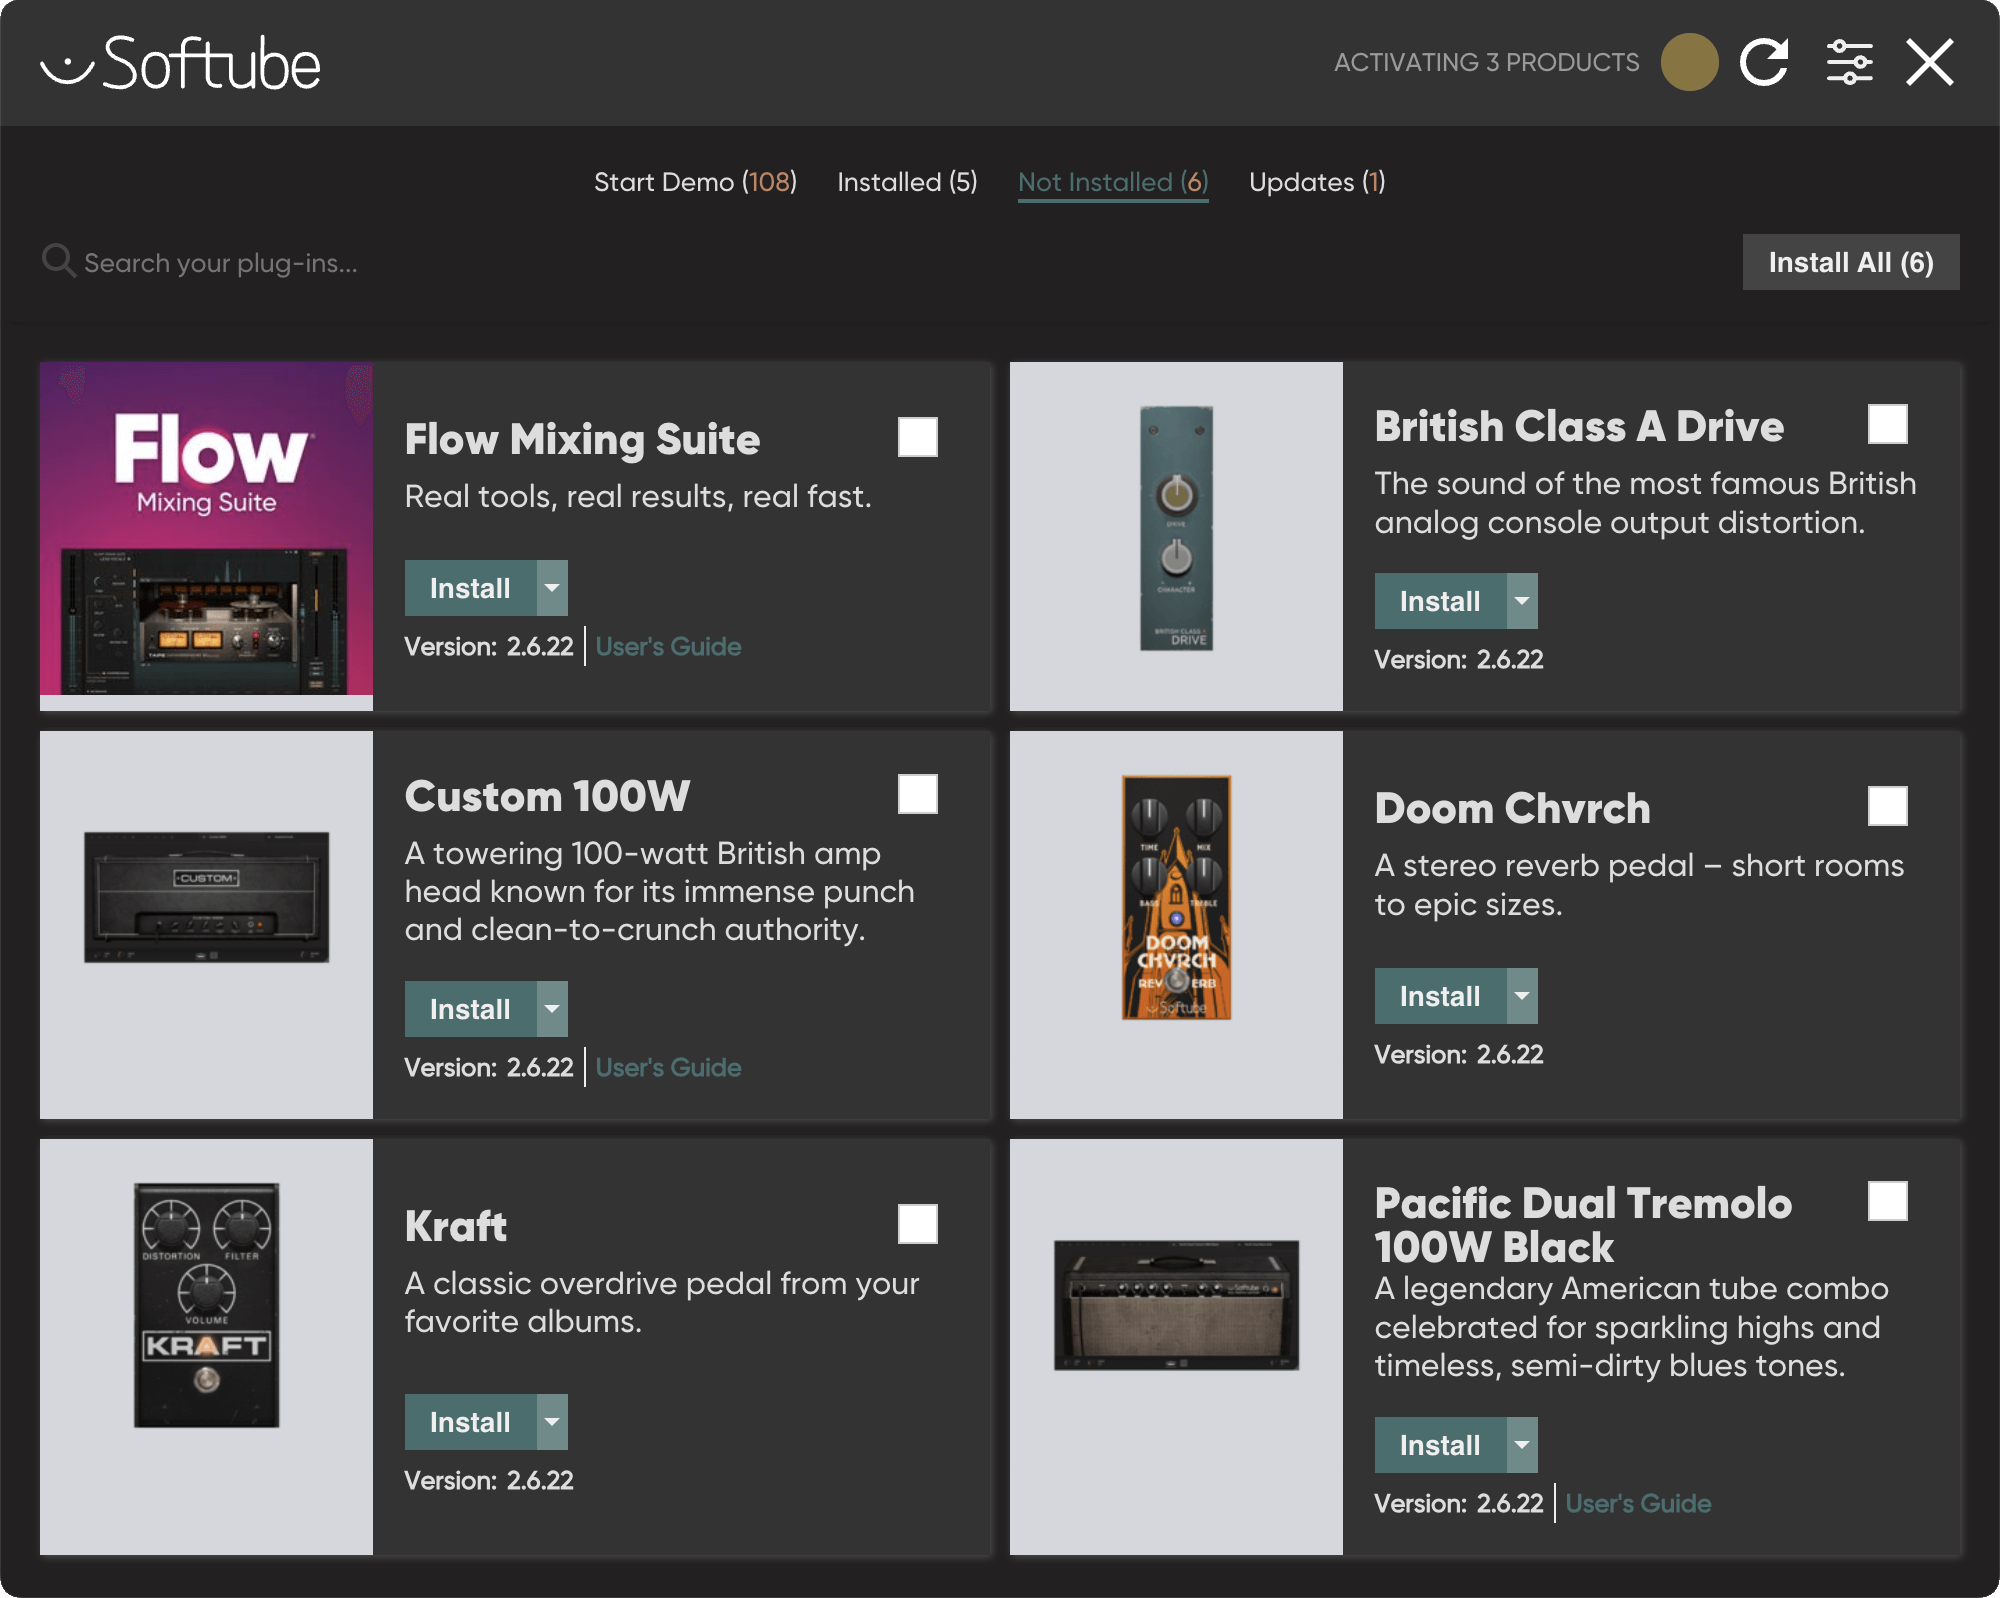Viewport: 2000px width, 1598px height.
Task: Select the British Class A Drive checkbox
Action: 1887,424
